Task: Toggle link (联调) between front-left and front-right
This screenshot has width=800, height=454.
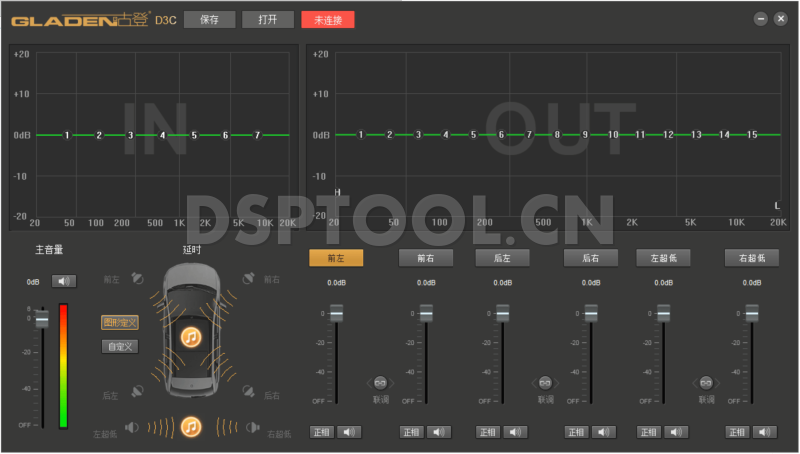Action: (380, 382)
